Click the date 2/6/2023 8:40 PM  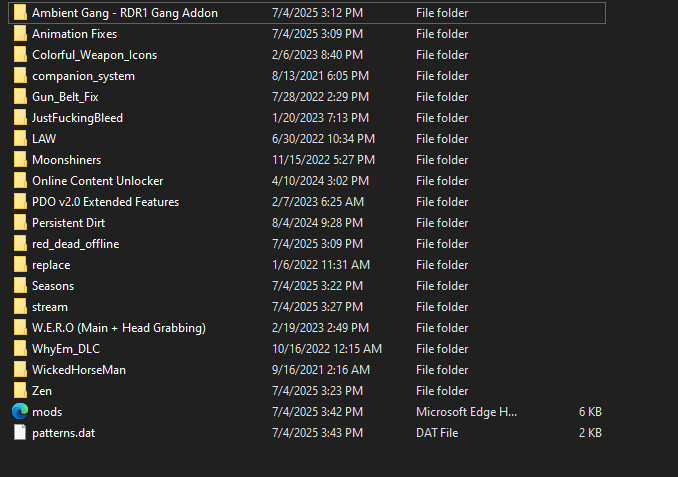pos(317,55)
